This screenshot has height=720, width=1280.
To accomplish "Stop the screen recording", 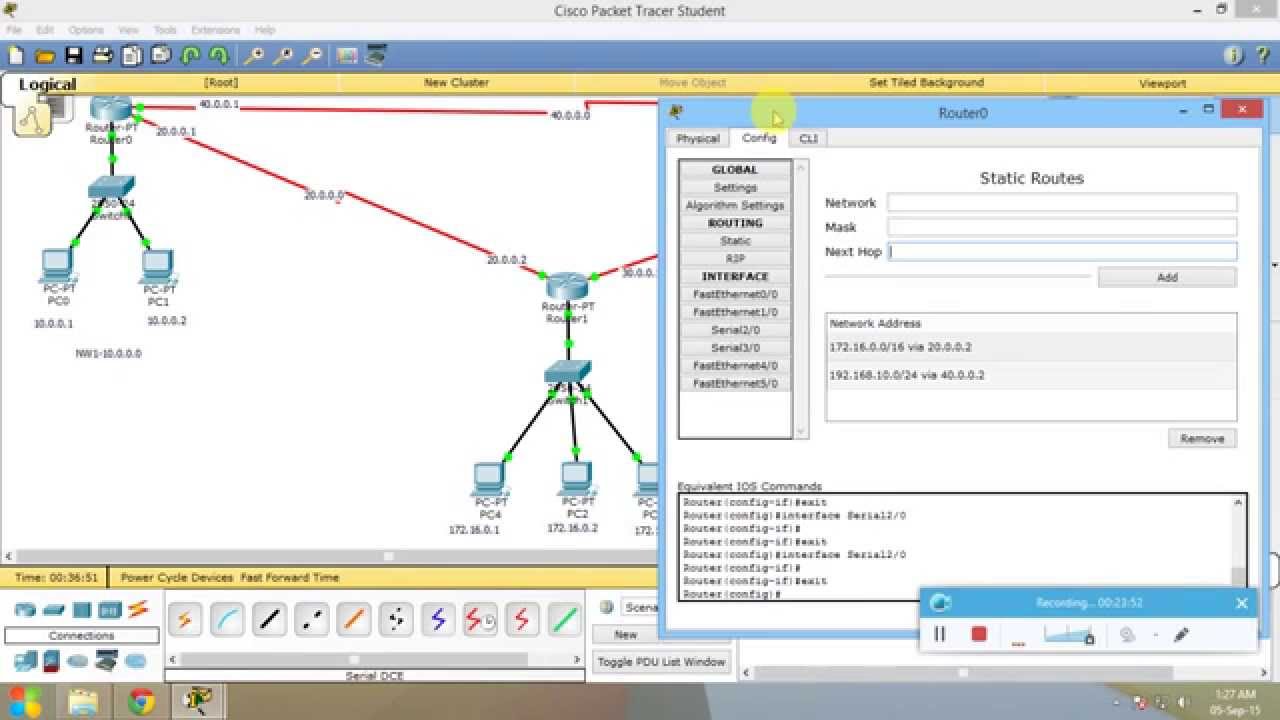I will coord(979,634).
